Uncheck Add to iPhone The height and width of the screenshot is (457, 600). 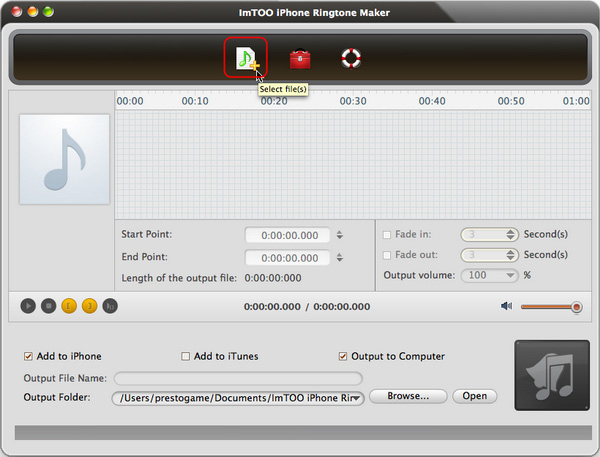[x=28, y=356]
